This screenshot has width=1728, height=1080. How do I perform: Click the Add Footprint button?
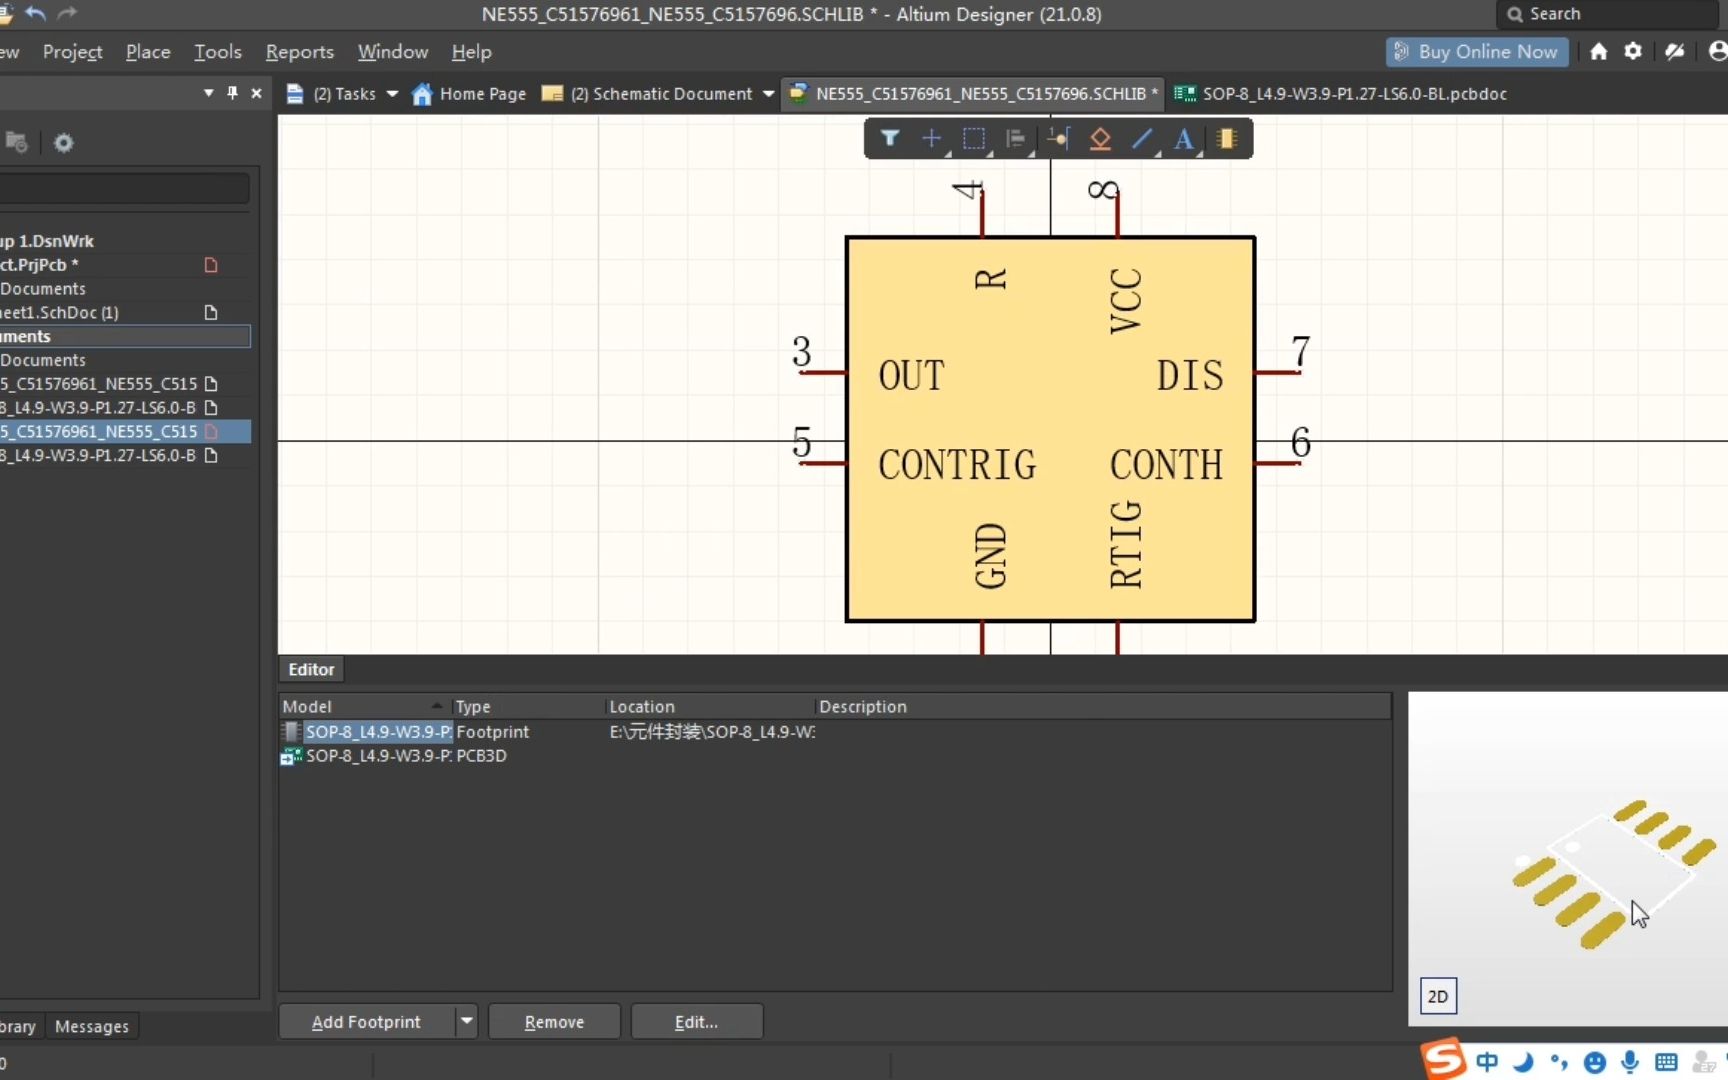(366, 1021)
